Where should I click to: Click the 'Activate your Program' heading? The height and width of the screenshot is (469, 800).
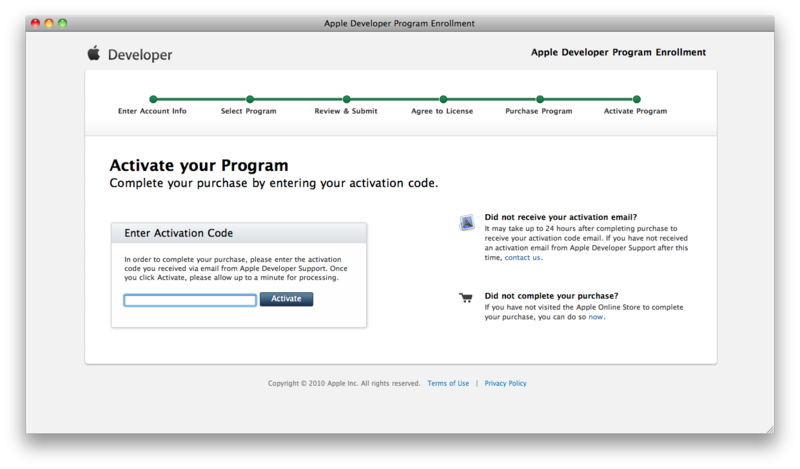[199, 165]
